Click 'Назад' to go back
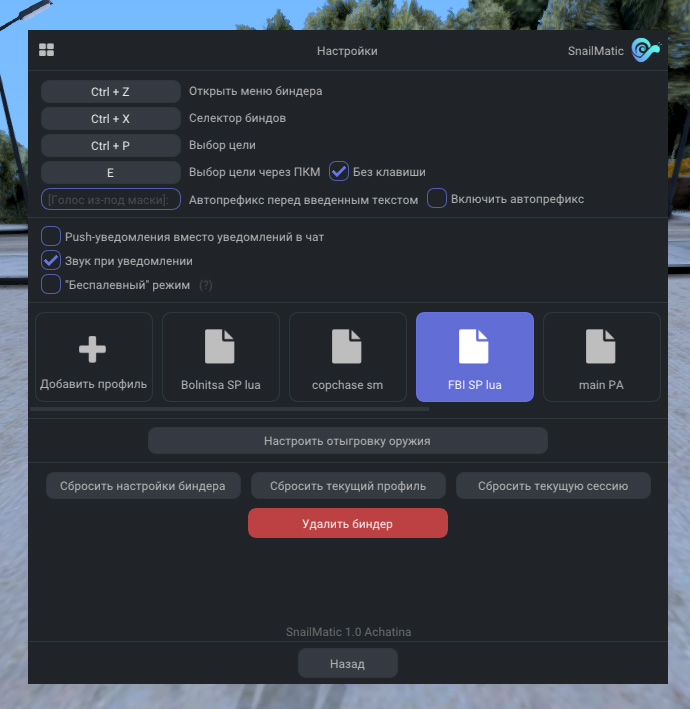The height and width of the screenshot is (709, 690). pyautogui.click(x=347, y=663)
